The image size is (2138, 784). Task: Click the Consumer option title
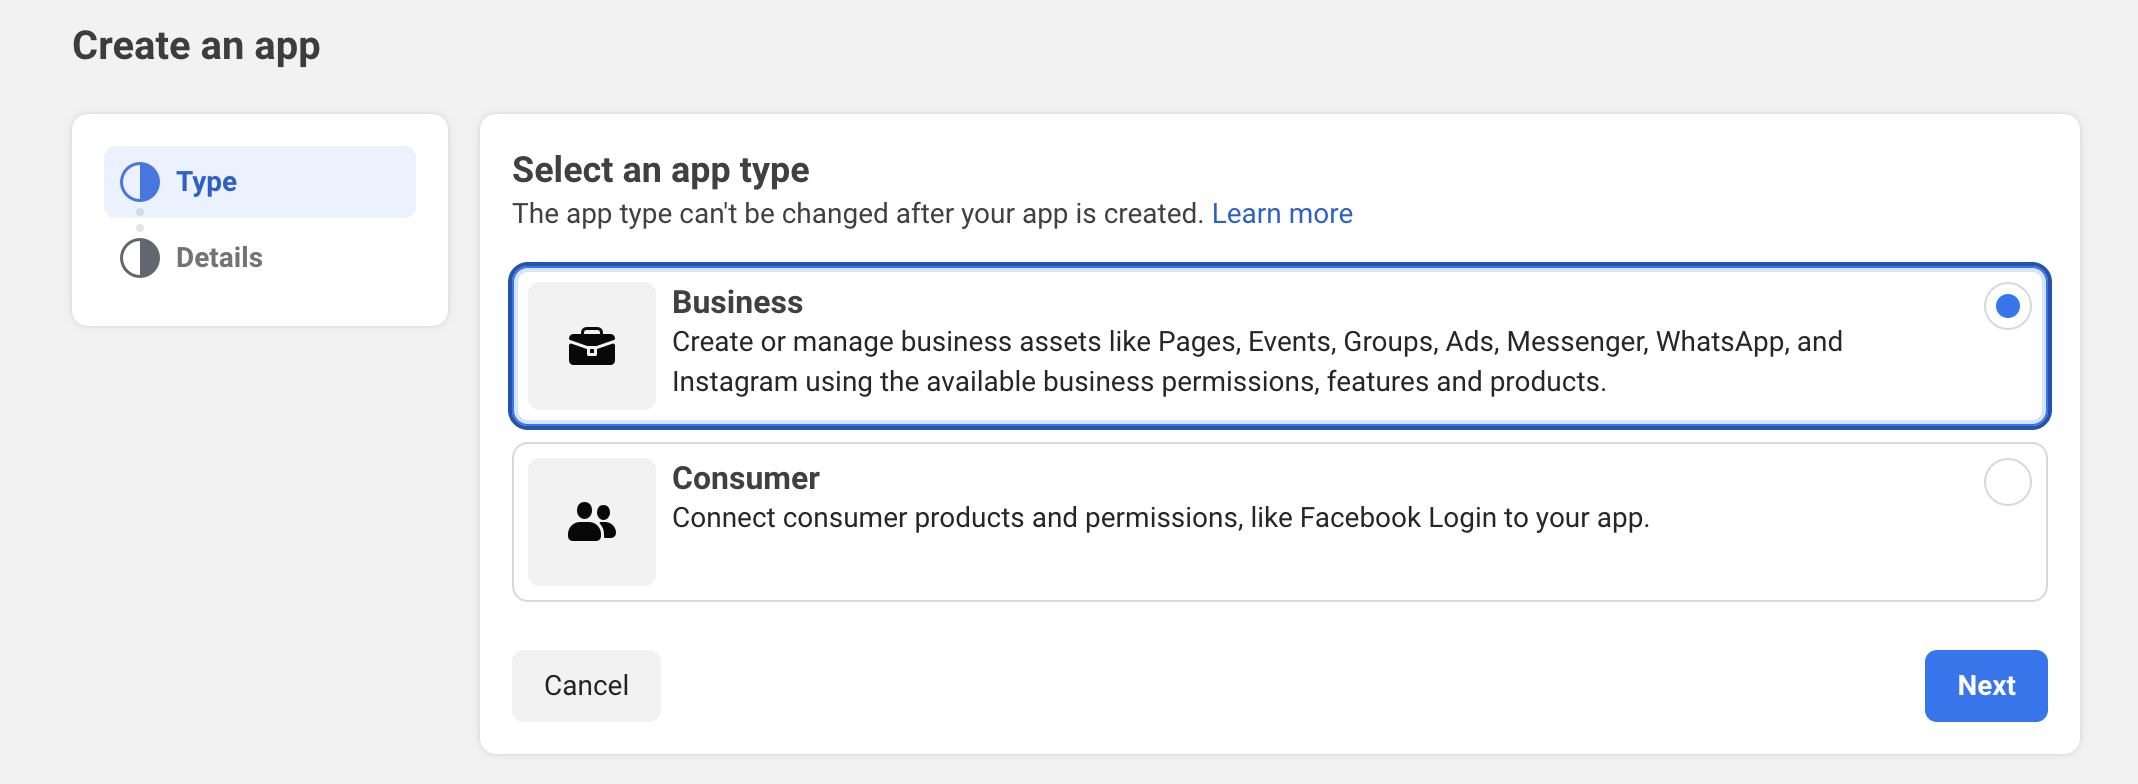(x=745, y=478)
